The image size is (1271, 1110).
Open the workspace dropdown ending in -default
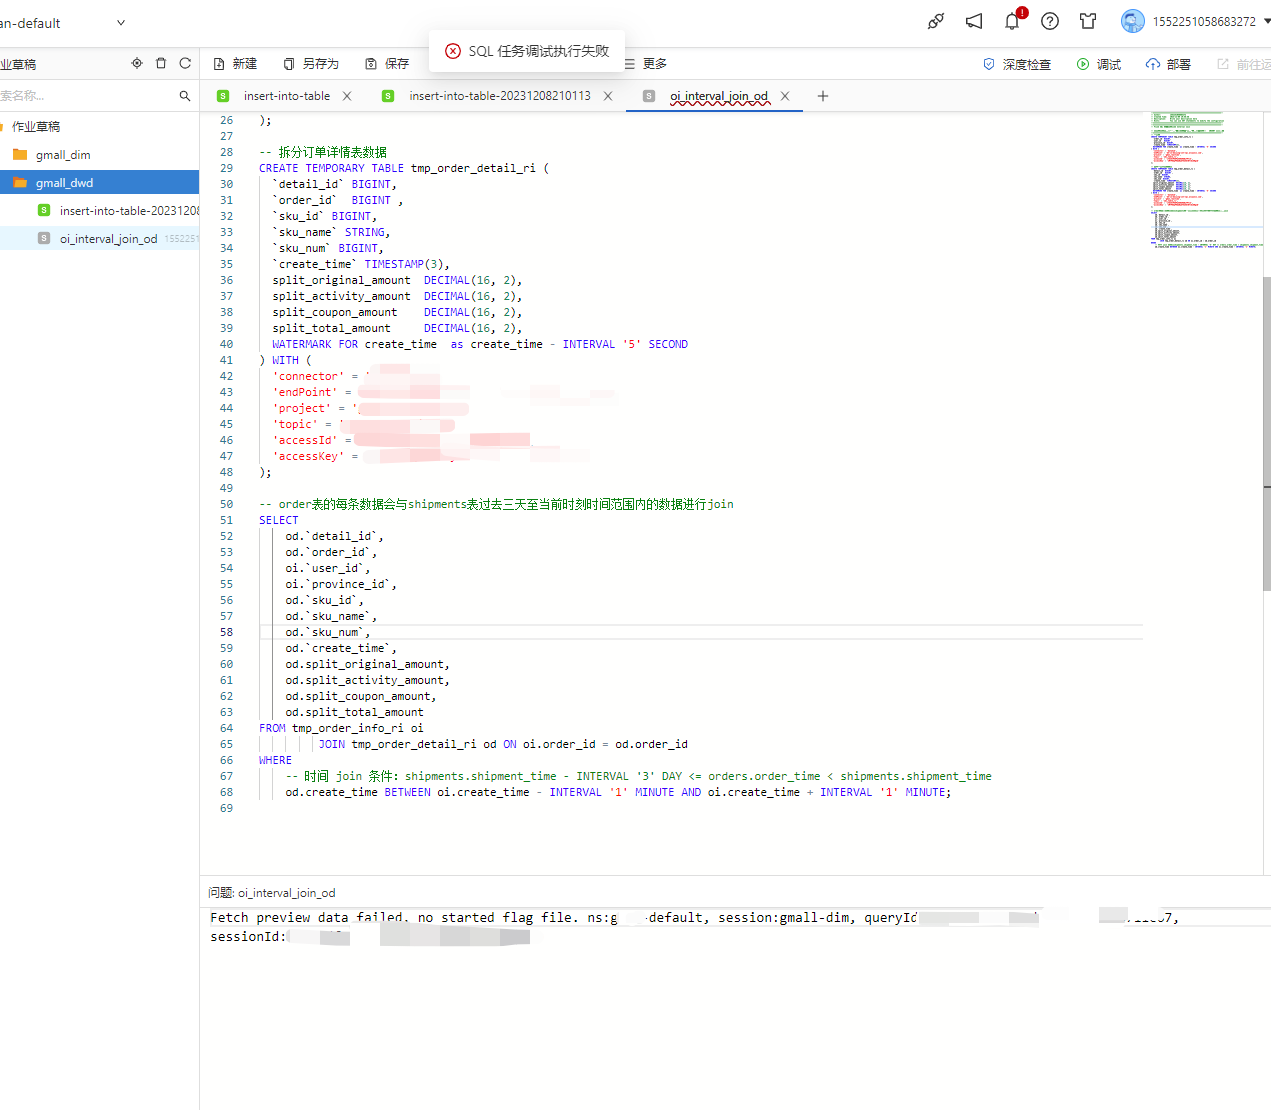click(63, 23)
